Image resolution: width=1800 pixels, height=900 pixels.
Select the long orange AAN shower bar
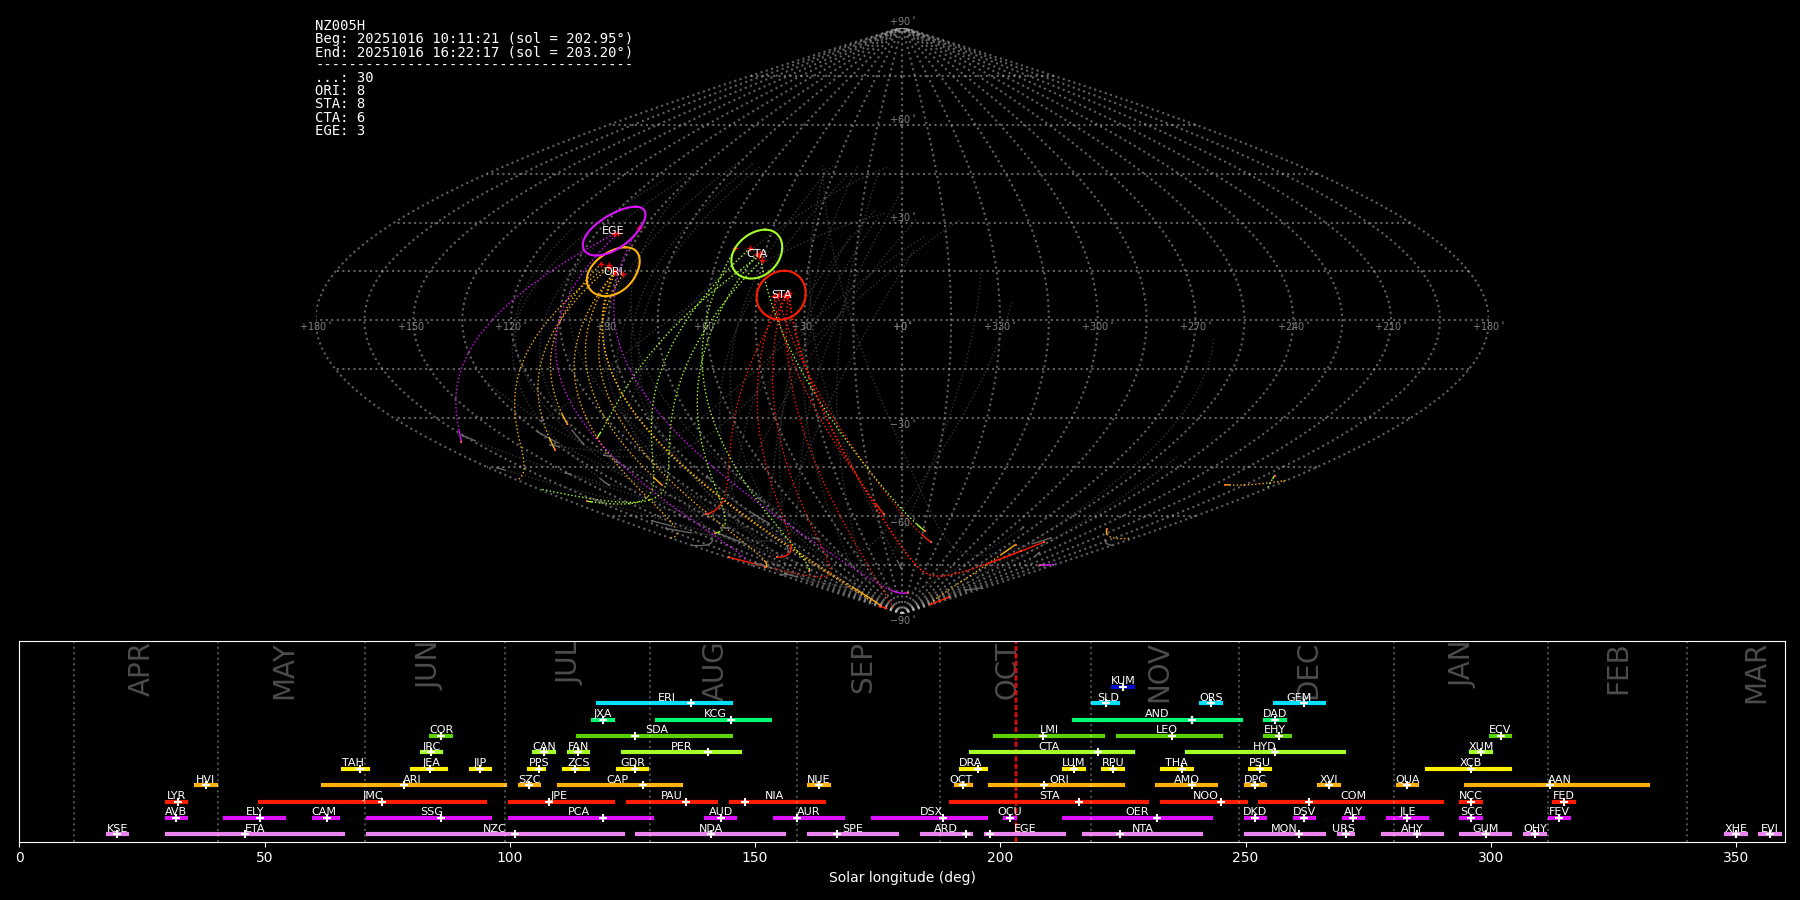pos(1557,785)
